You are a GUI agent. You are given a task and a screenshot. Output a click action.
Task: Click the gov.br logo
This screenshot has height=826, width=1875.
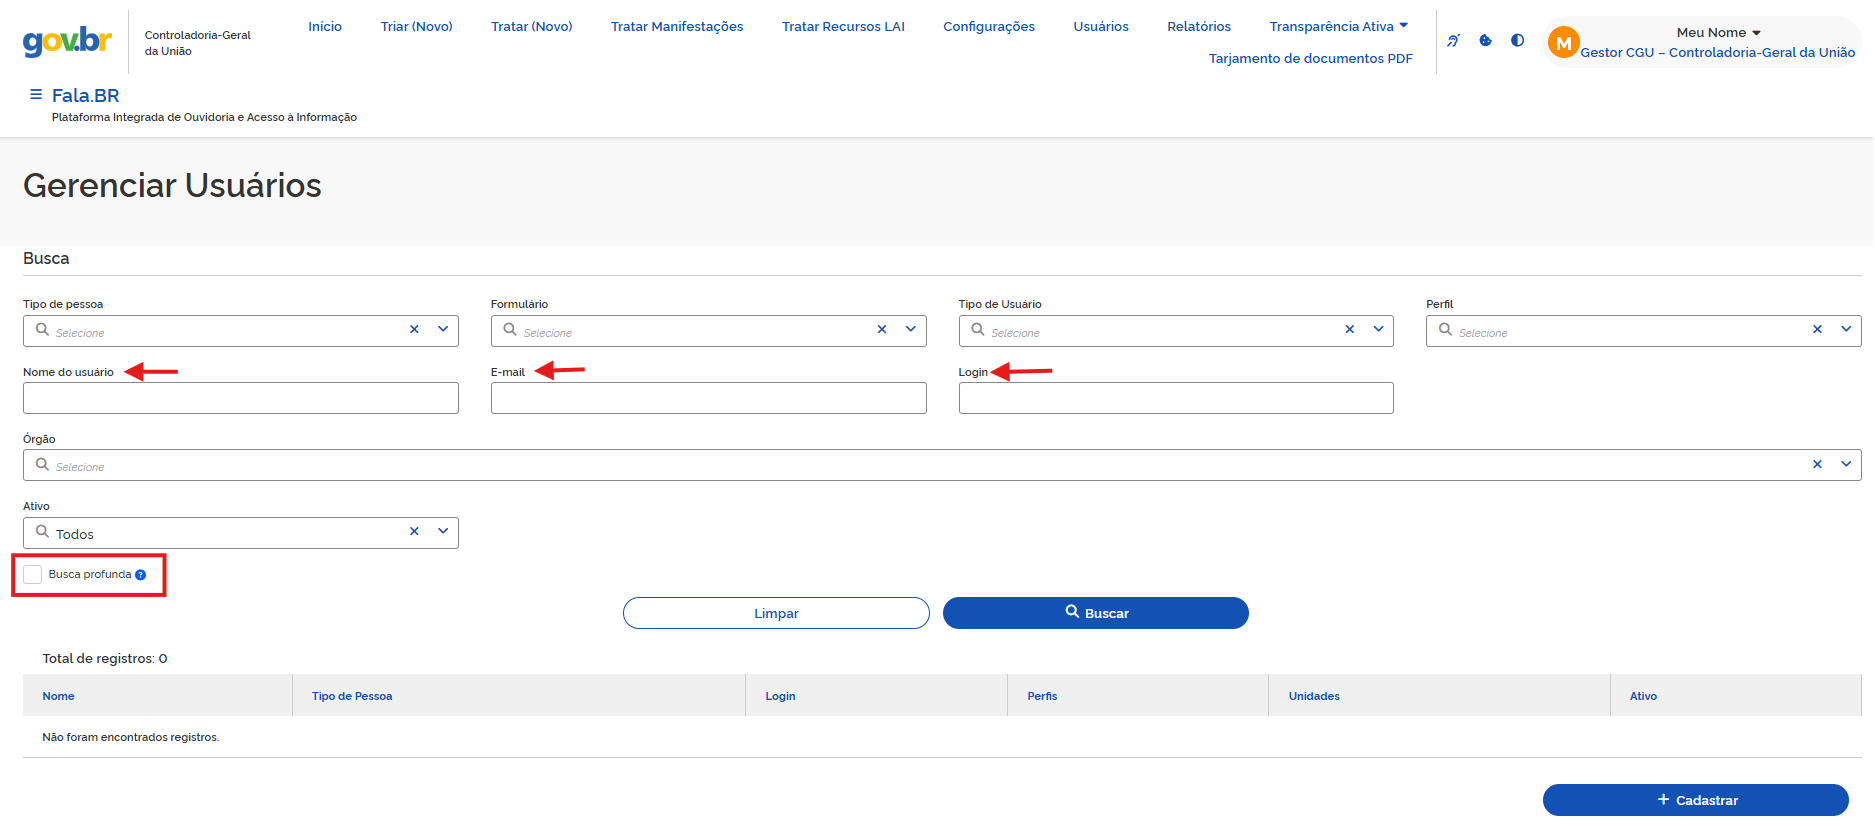coord(67,41)
